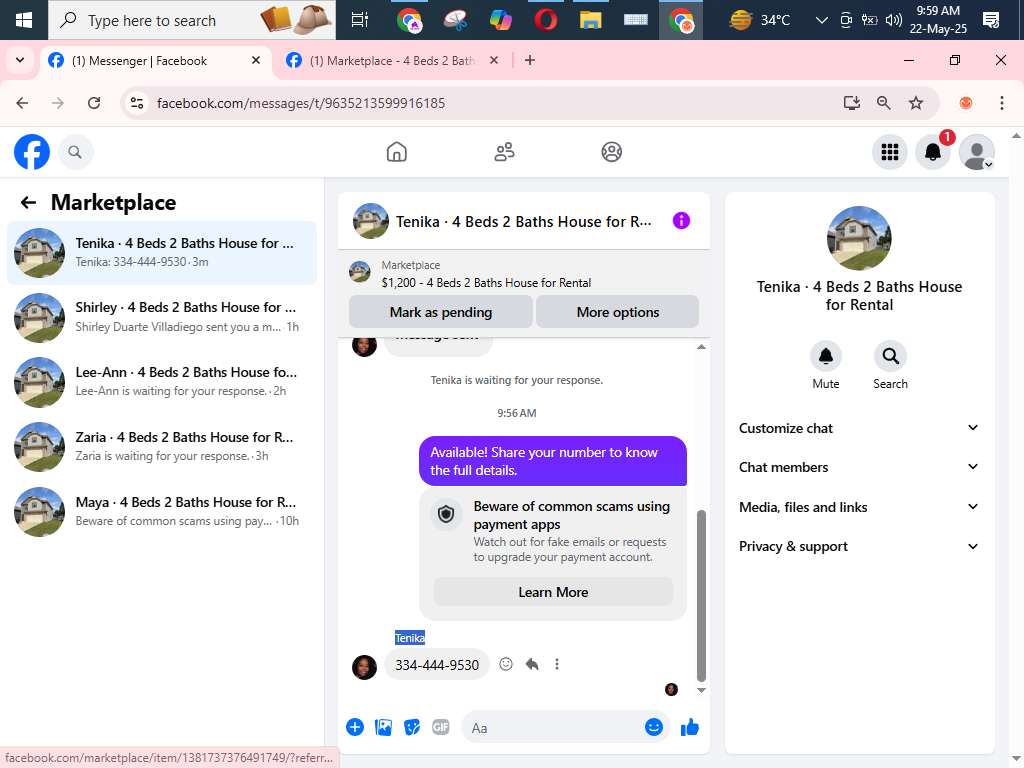Open the Windows notification center icon
The image size is (1024, 768).
(991, 20)
